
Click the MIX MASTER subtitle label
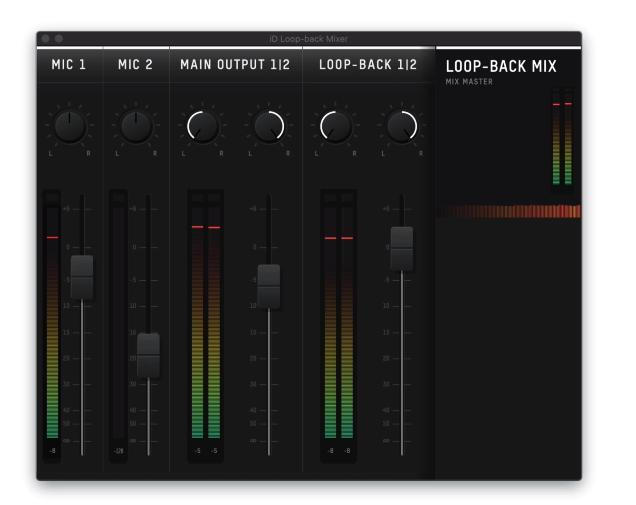click(469, 82)
